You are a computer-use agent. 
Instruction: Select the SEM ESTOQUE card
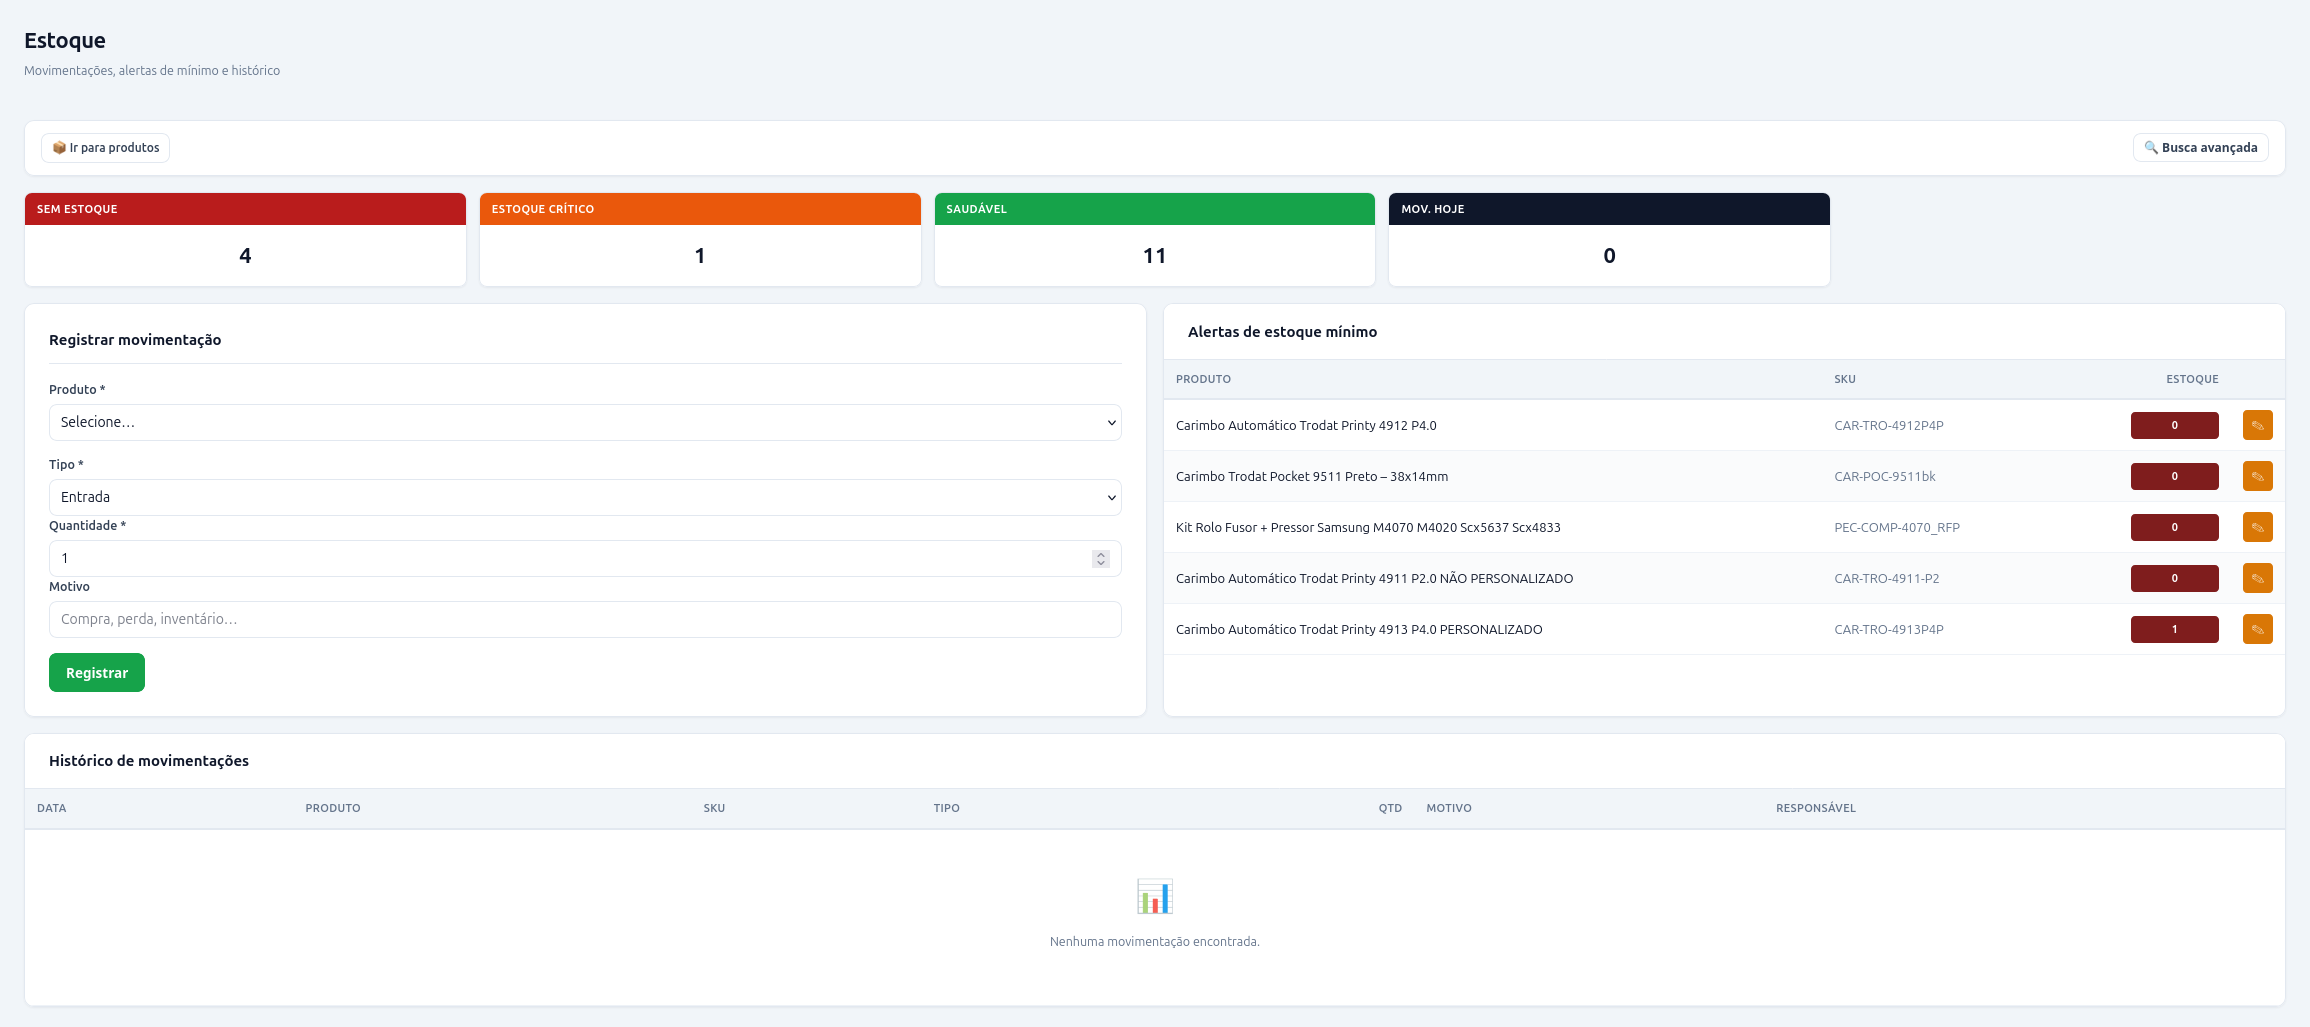[245, 239]
